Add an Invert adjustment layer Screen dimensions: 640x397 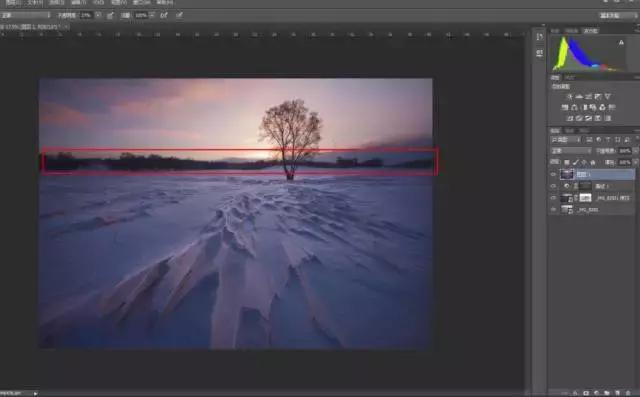pyautogui.click(x=569, y=118)
